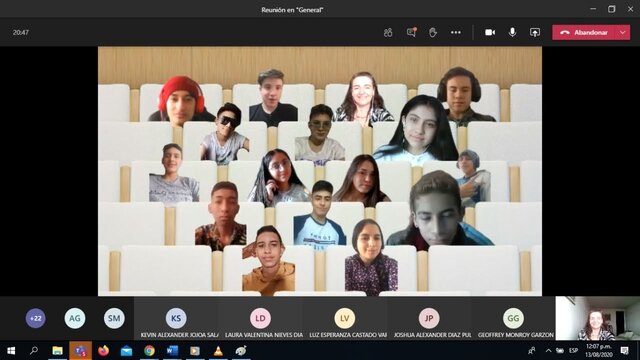This screenshot has width=640, height=360.
Task: Open Microsoft Word from taskbar
Action: click(172, 351)
